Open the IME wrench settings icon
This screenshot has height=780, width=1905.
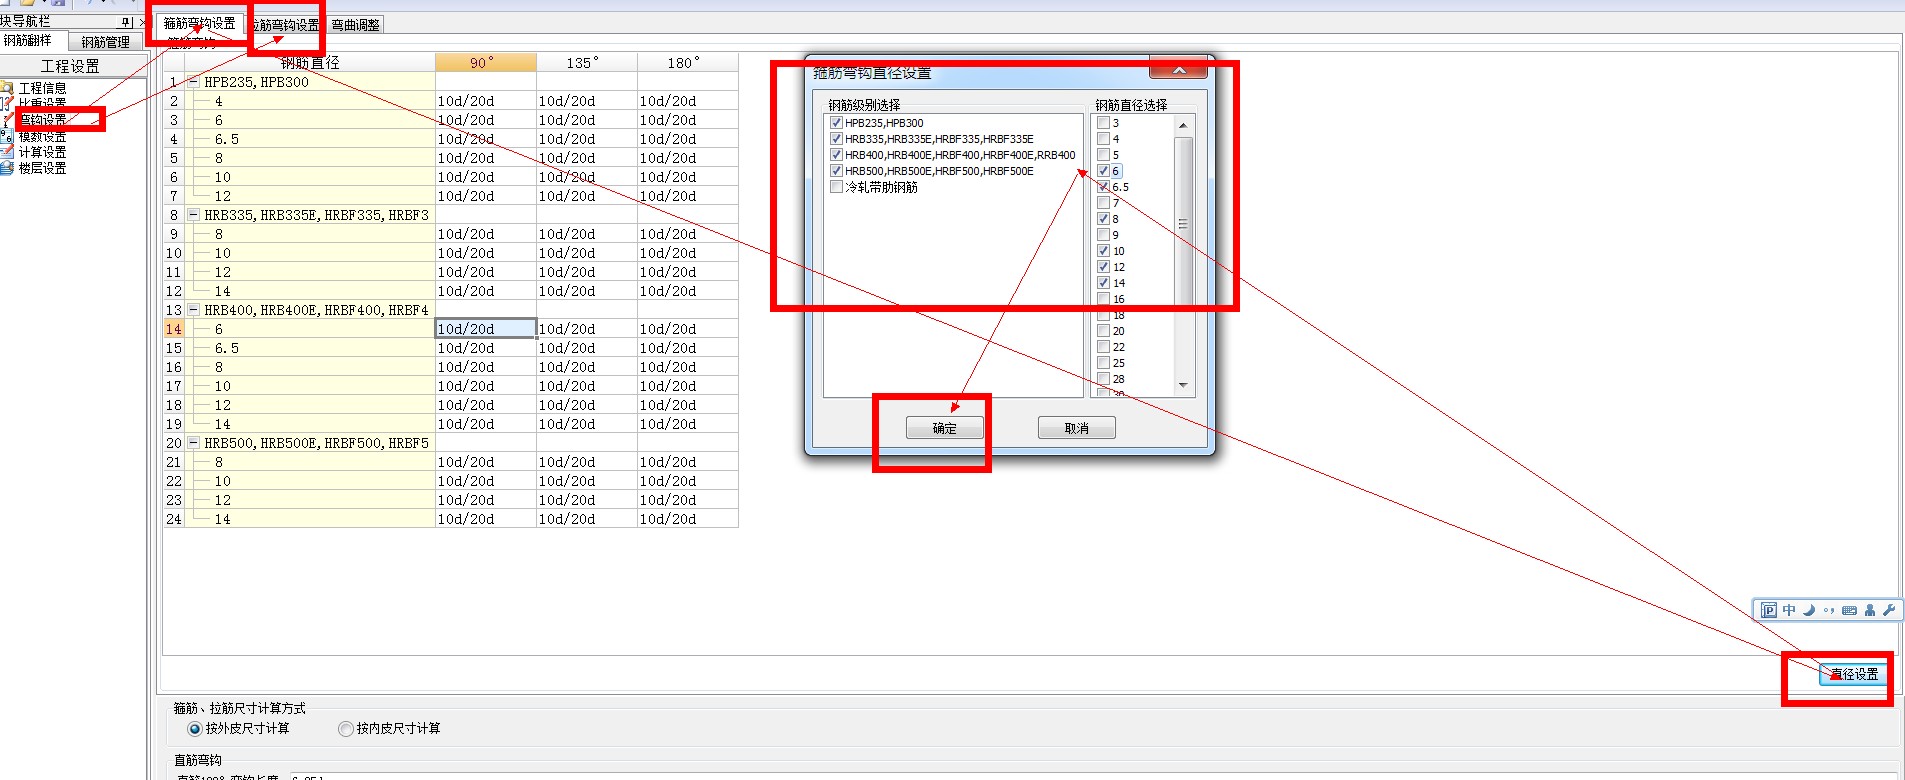point(1889,610)
